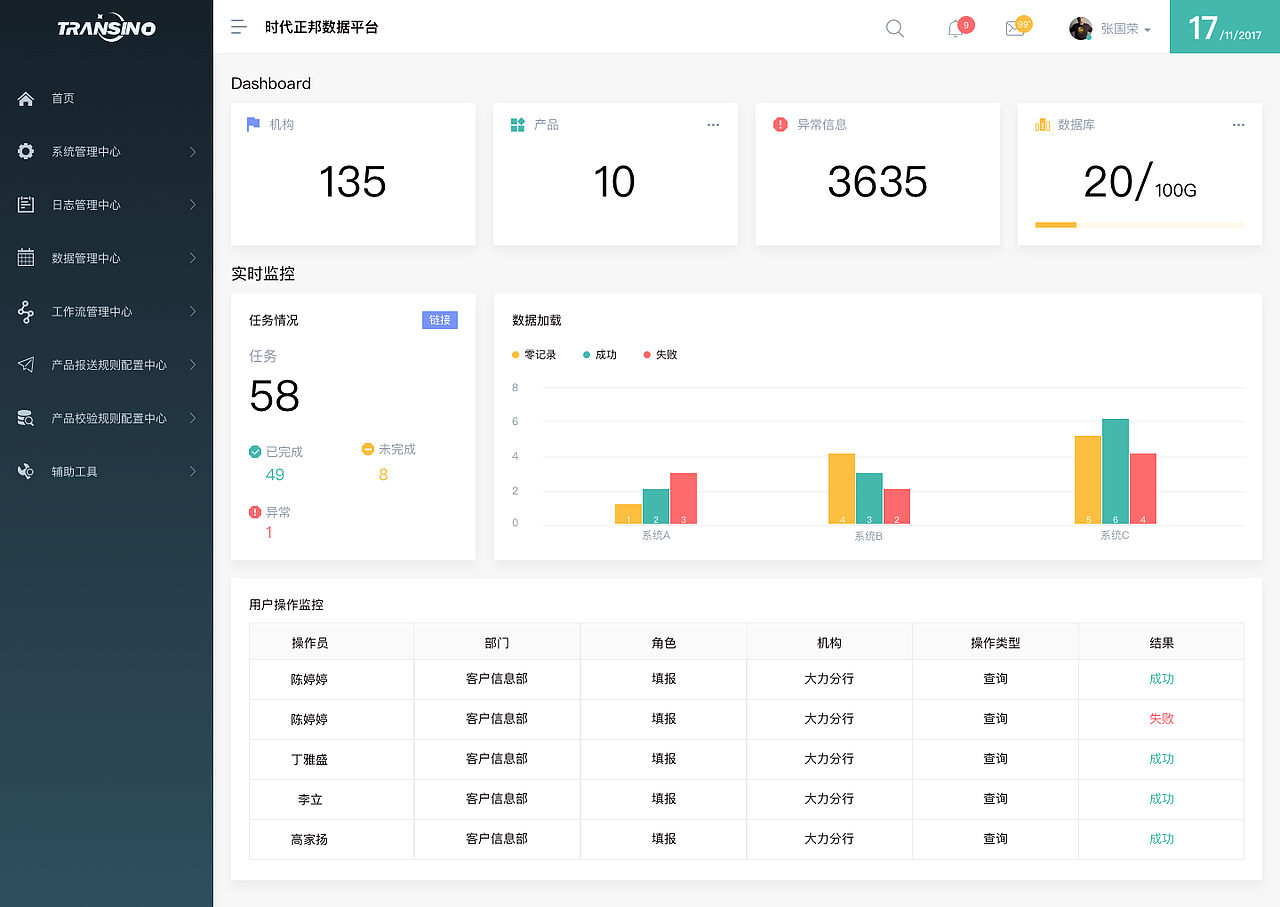Expand the 数据管理中心 sidebar section

[x=107, y=257]
